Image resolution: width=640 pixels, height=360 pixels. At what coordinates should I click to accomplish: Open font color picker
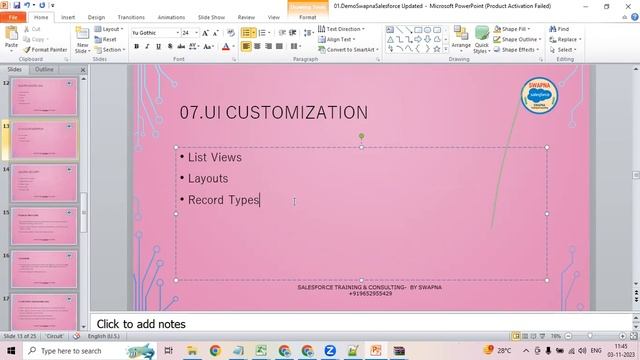click(233, 47)
